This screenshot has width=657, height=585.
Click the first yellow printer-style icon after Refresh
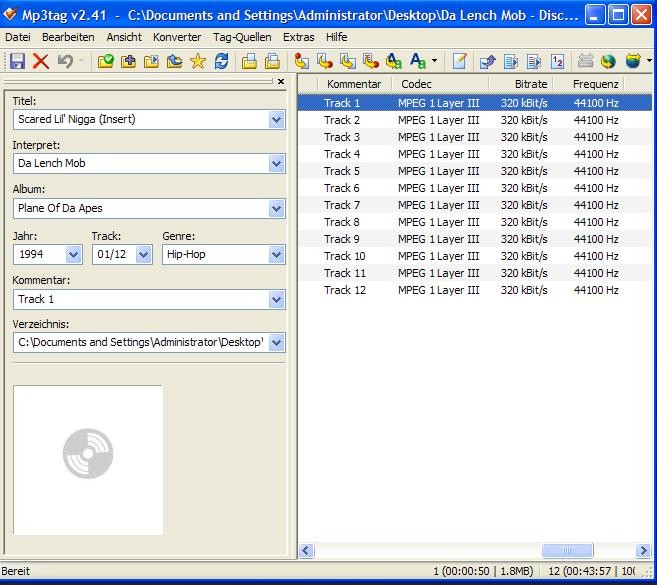(249, 62)
